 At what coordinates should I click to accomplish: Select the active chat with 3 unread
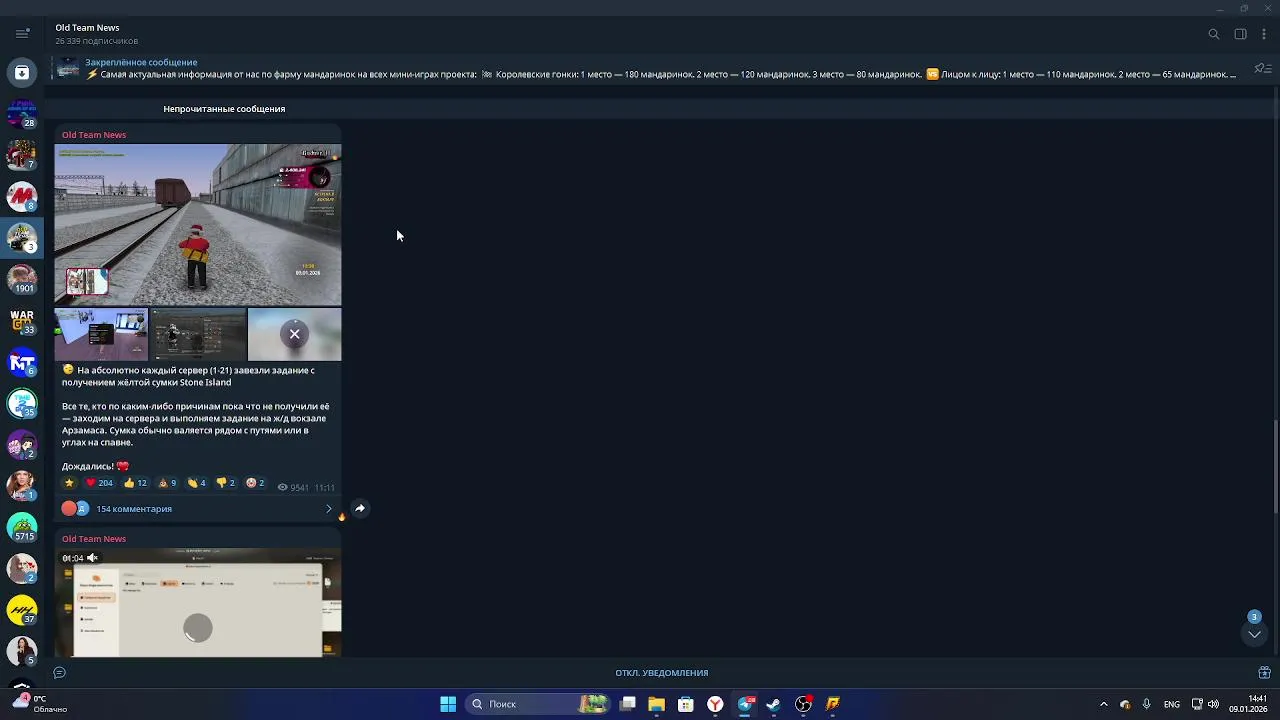click(x=22, y=238)
